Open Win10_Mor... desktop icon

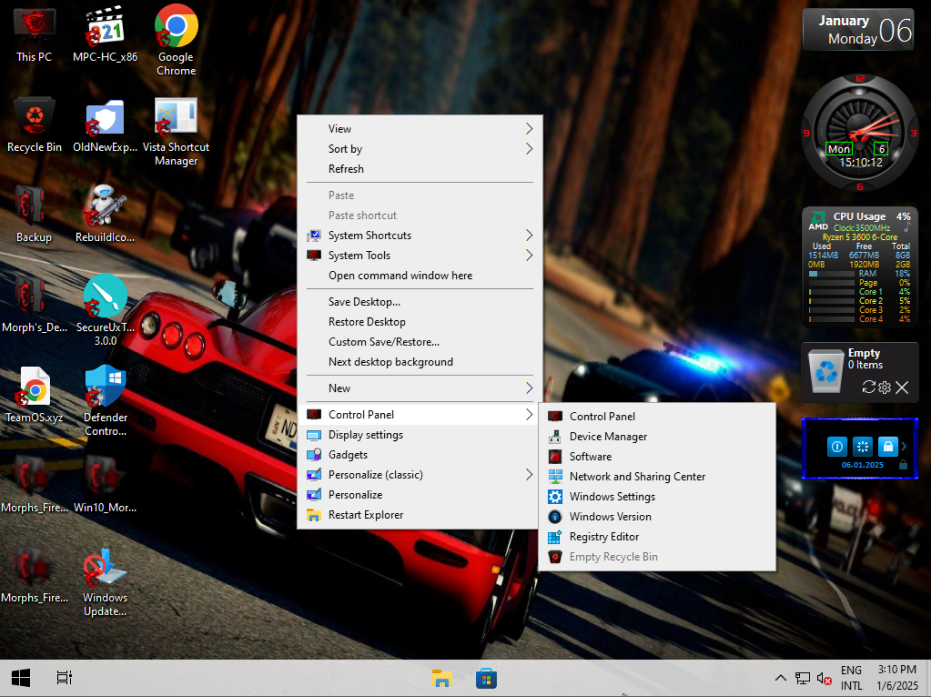pyautogui.click(x=105, y=484)
